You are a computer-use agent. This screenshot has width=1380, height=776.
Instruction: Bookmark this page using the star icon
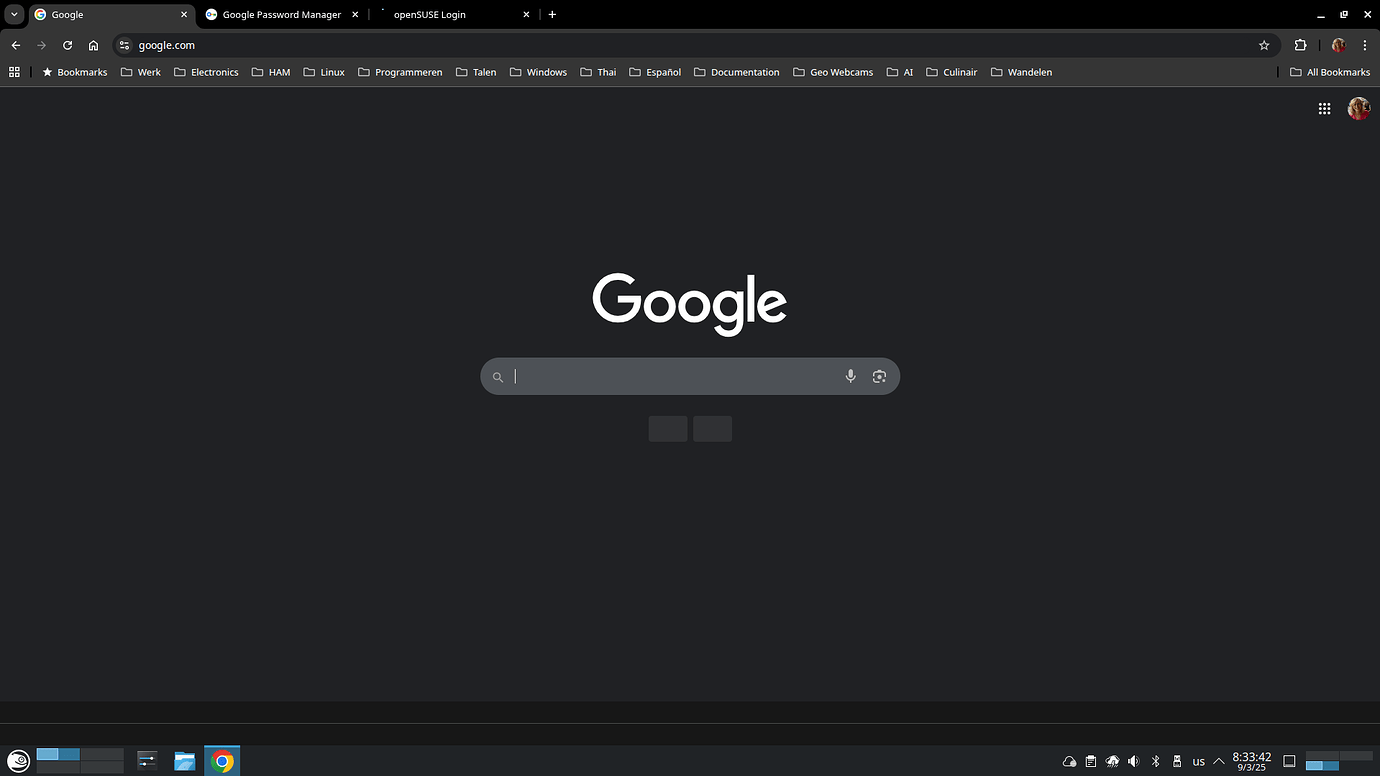tap(1264, 45)
